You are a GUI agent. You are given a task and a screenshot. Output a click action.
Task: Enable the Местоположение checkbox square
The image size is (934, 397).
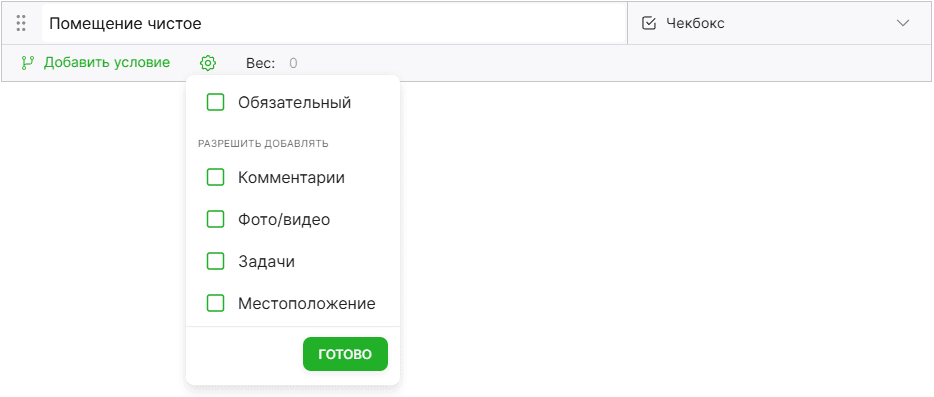(x=215, y=303)
